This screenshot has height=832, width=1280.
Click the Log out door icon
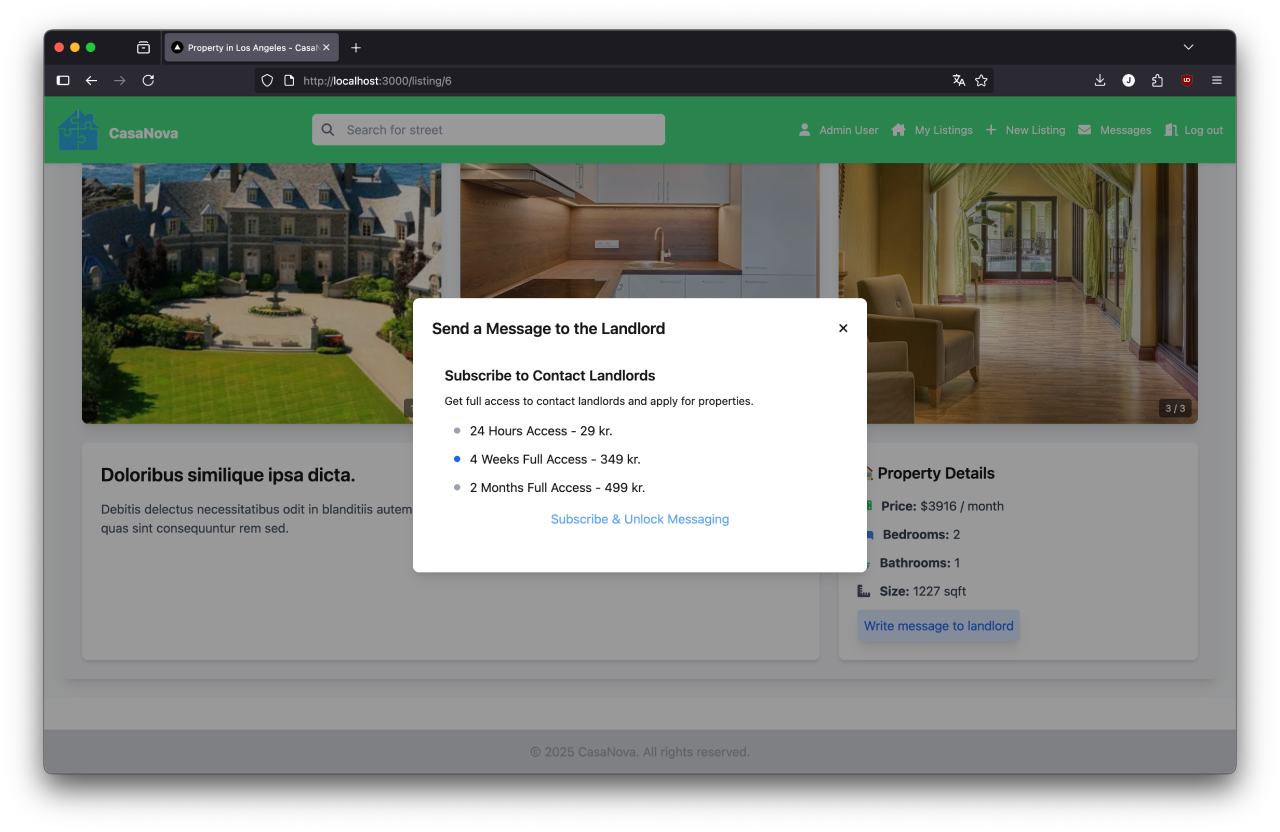[1171, 130]
